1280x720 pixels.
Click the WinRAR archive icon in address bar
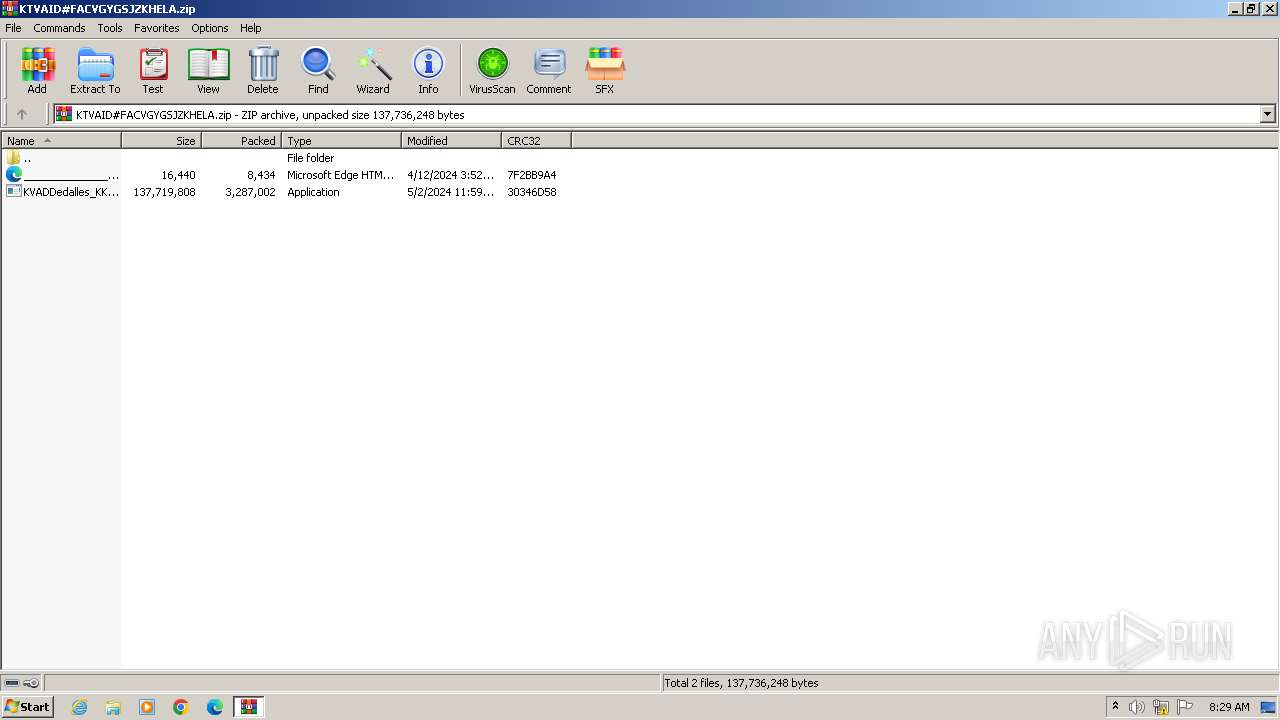(64, 114)
